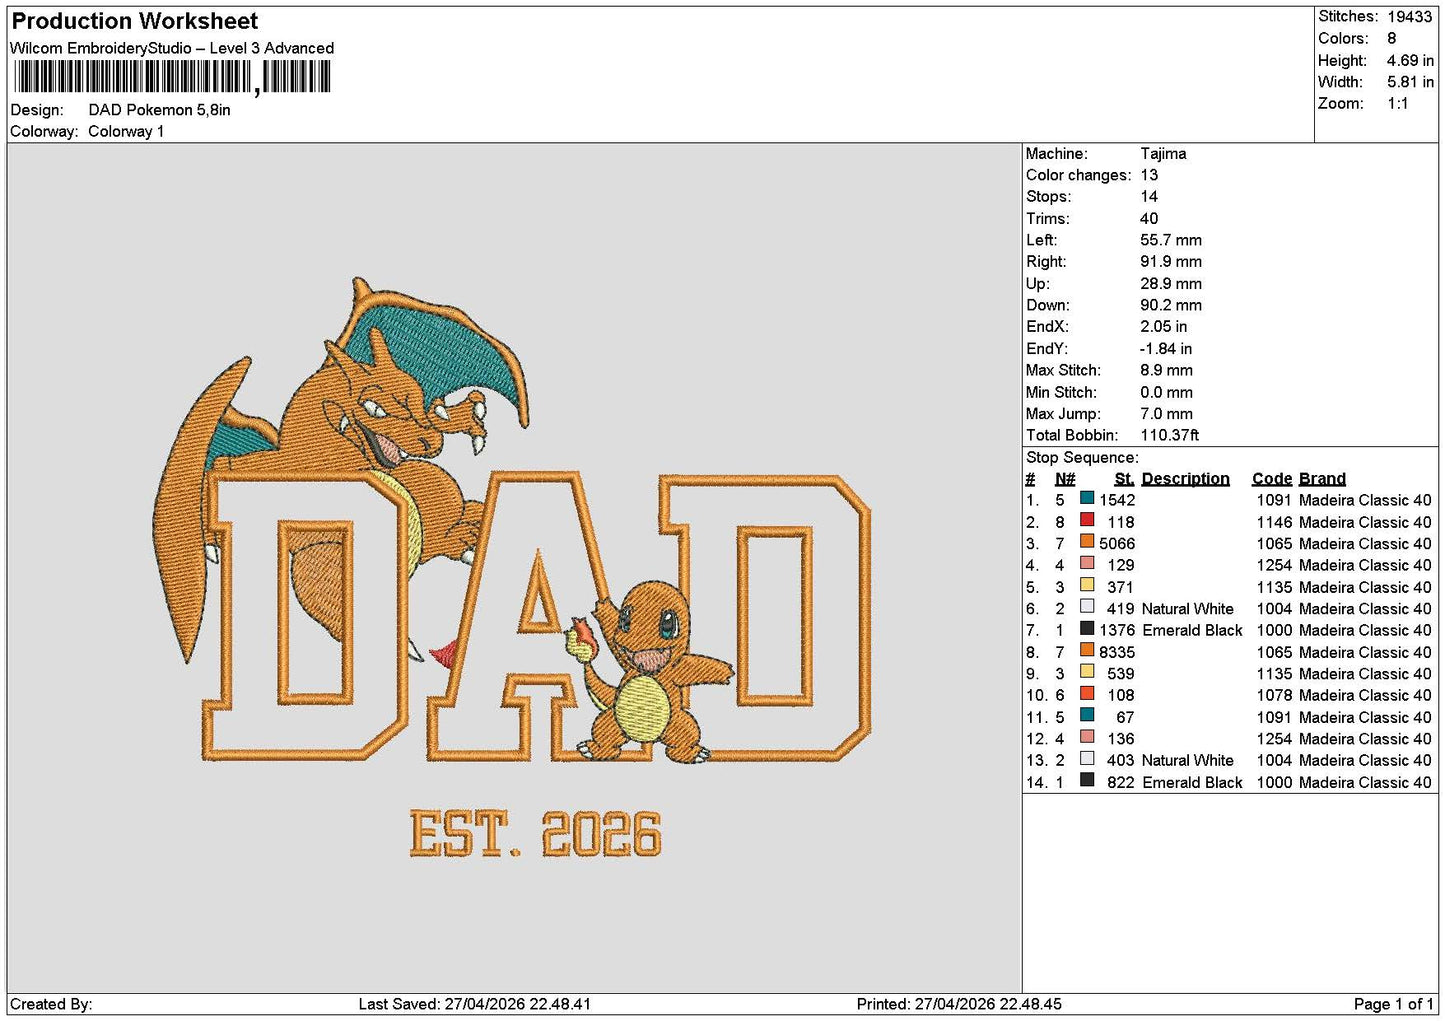Click 'Natural White' description in row 13
This screenshot has height=1021, width=1445.
click(1188, 761)
